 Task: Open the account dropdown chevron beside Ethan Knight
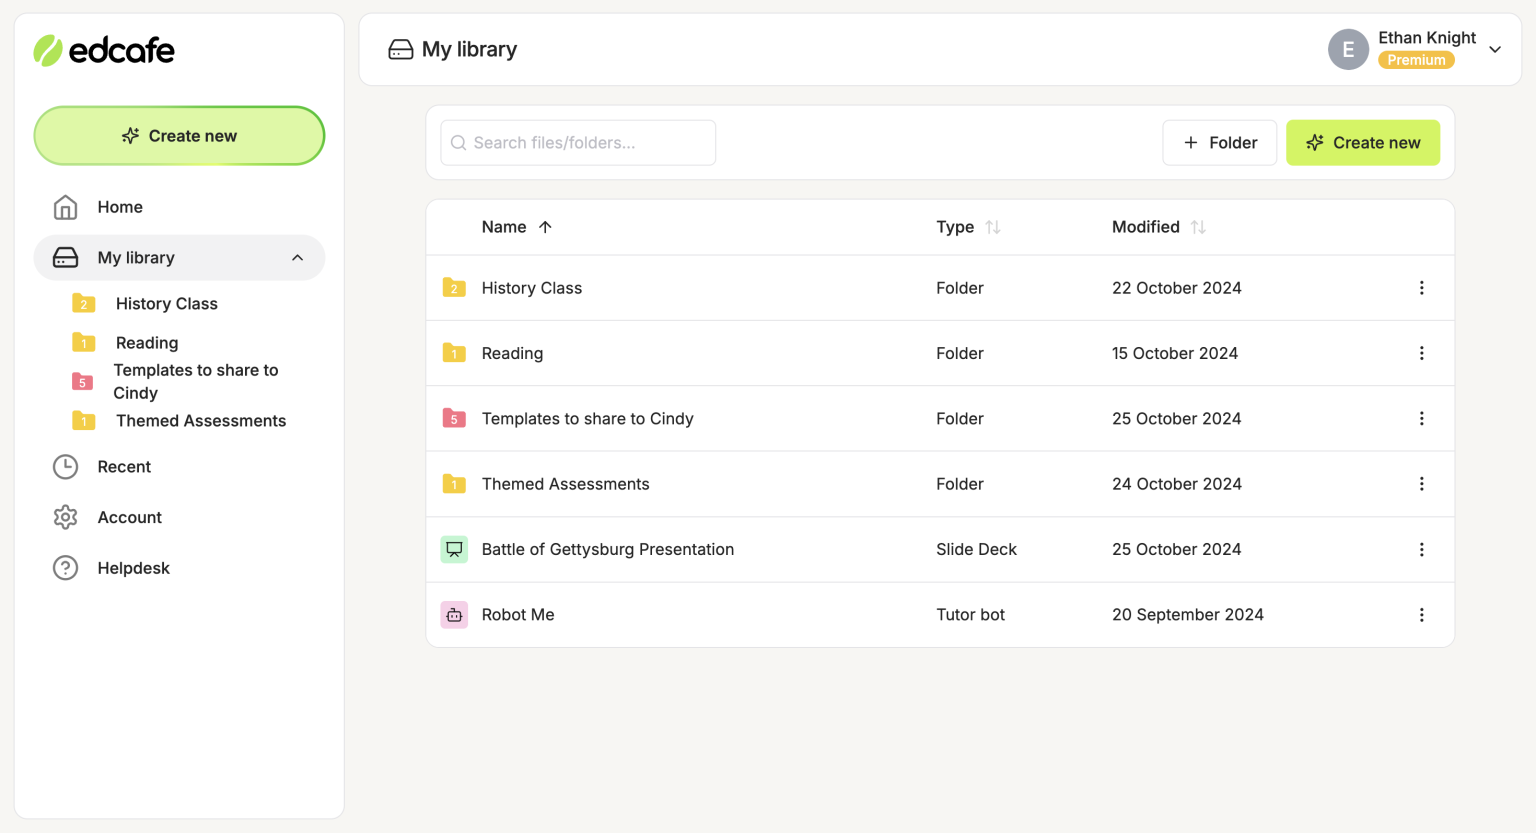coord(1495,49)
